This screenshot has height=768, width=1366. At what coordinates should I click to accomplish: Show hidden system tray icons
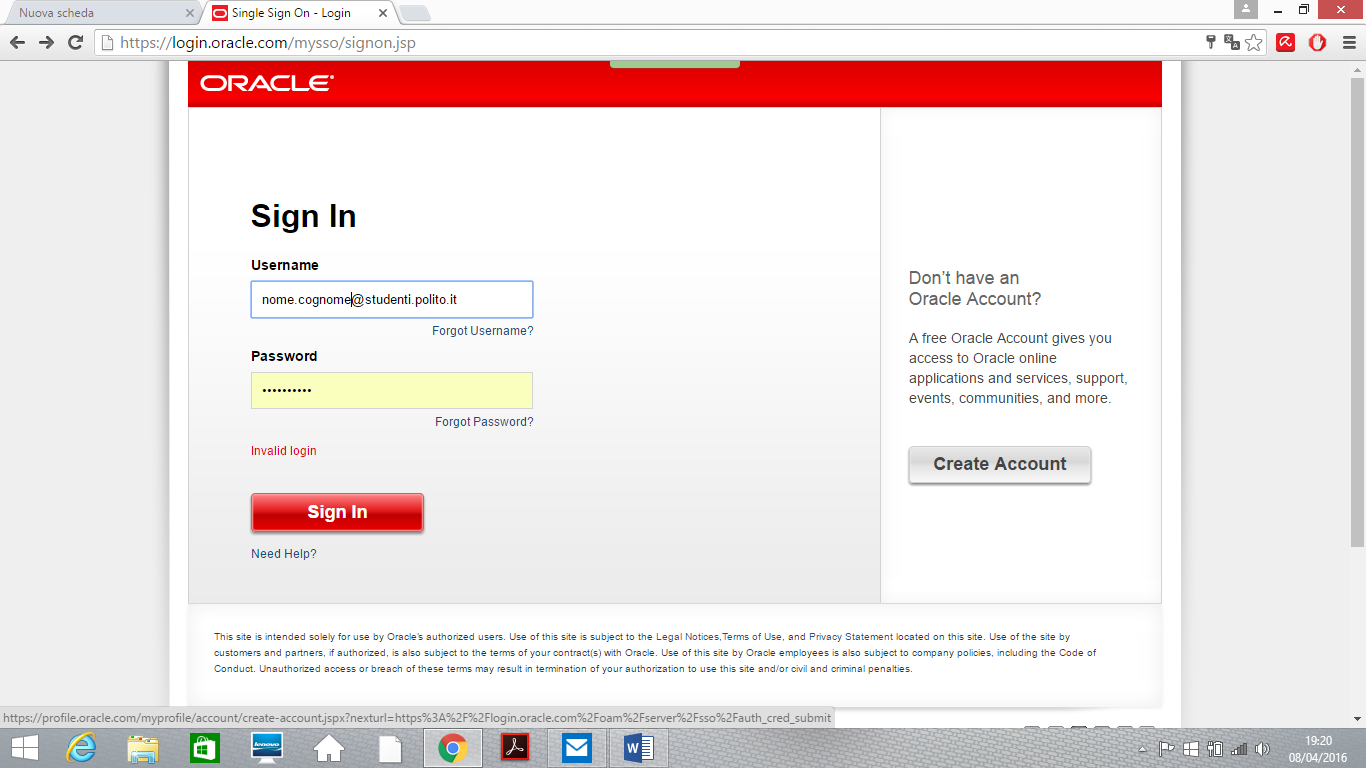click(x=1143, y=749)
